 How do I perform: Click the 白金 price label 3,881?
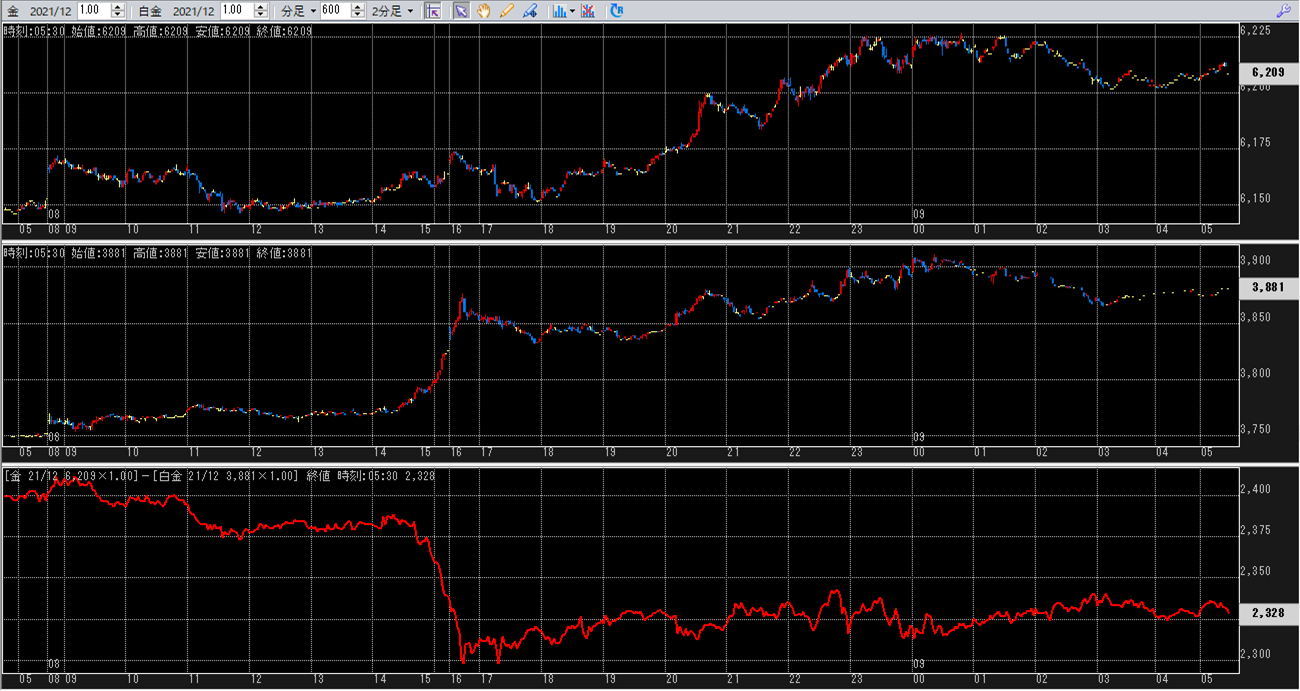tap(1267, 288)
